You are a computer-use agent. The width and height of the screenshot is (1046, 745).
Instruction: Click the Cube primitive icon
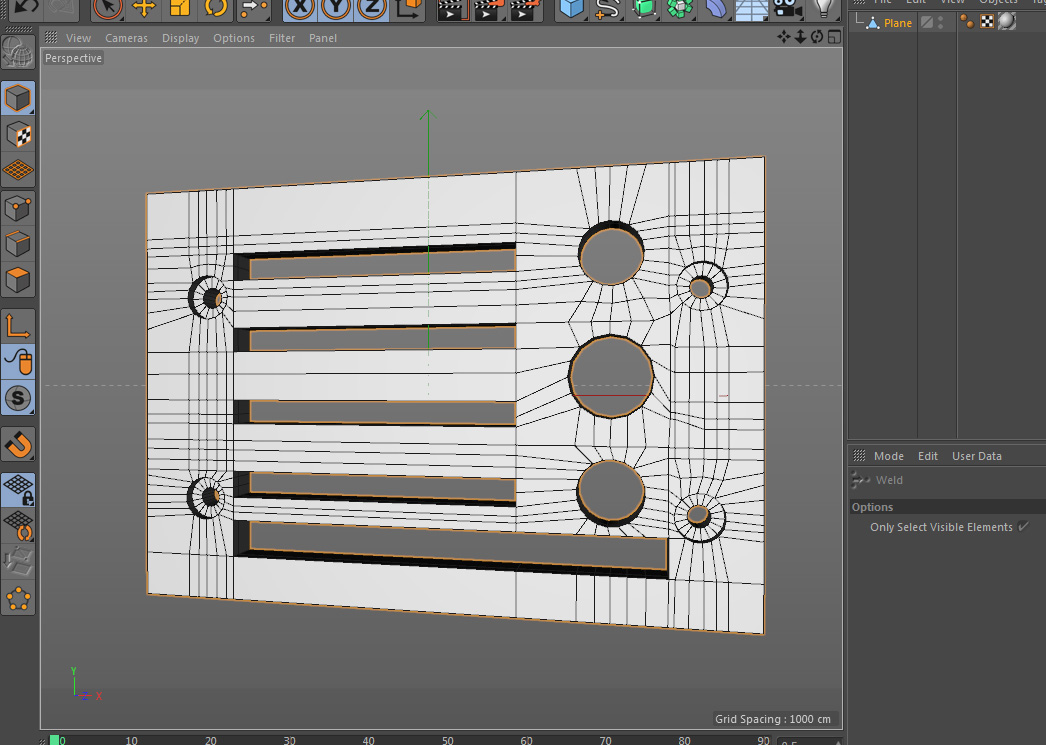click(571, 8)
